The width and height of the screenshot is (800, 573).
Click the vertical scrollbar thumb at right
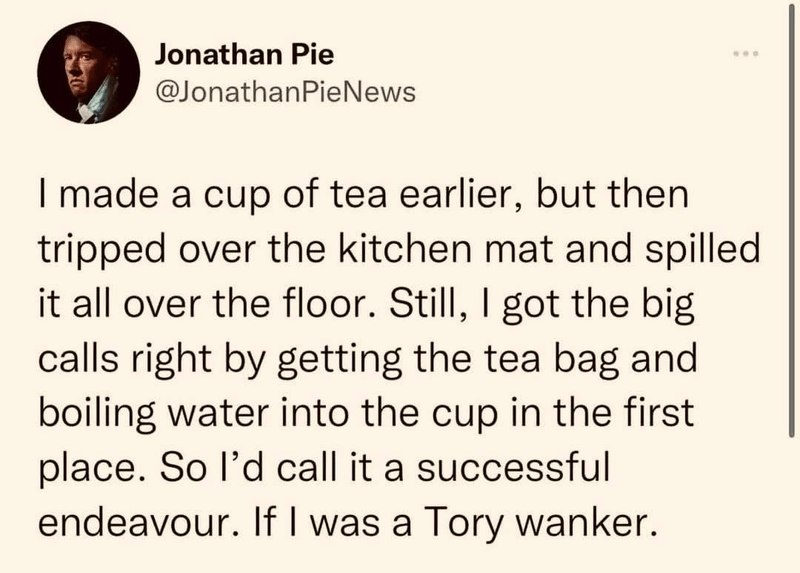[791, 219]
